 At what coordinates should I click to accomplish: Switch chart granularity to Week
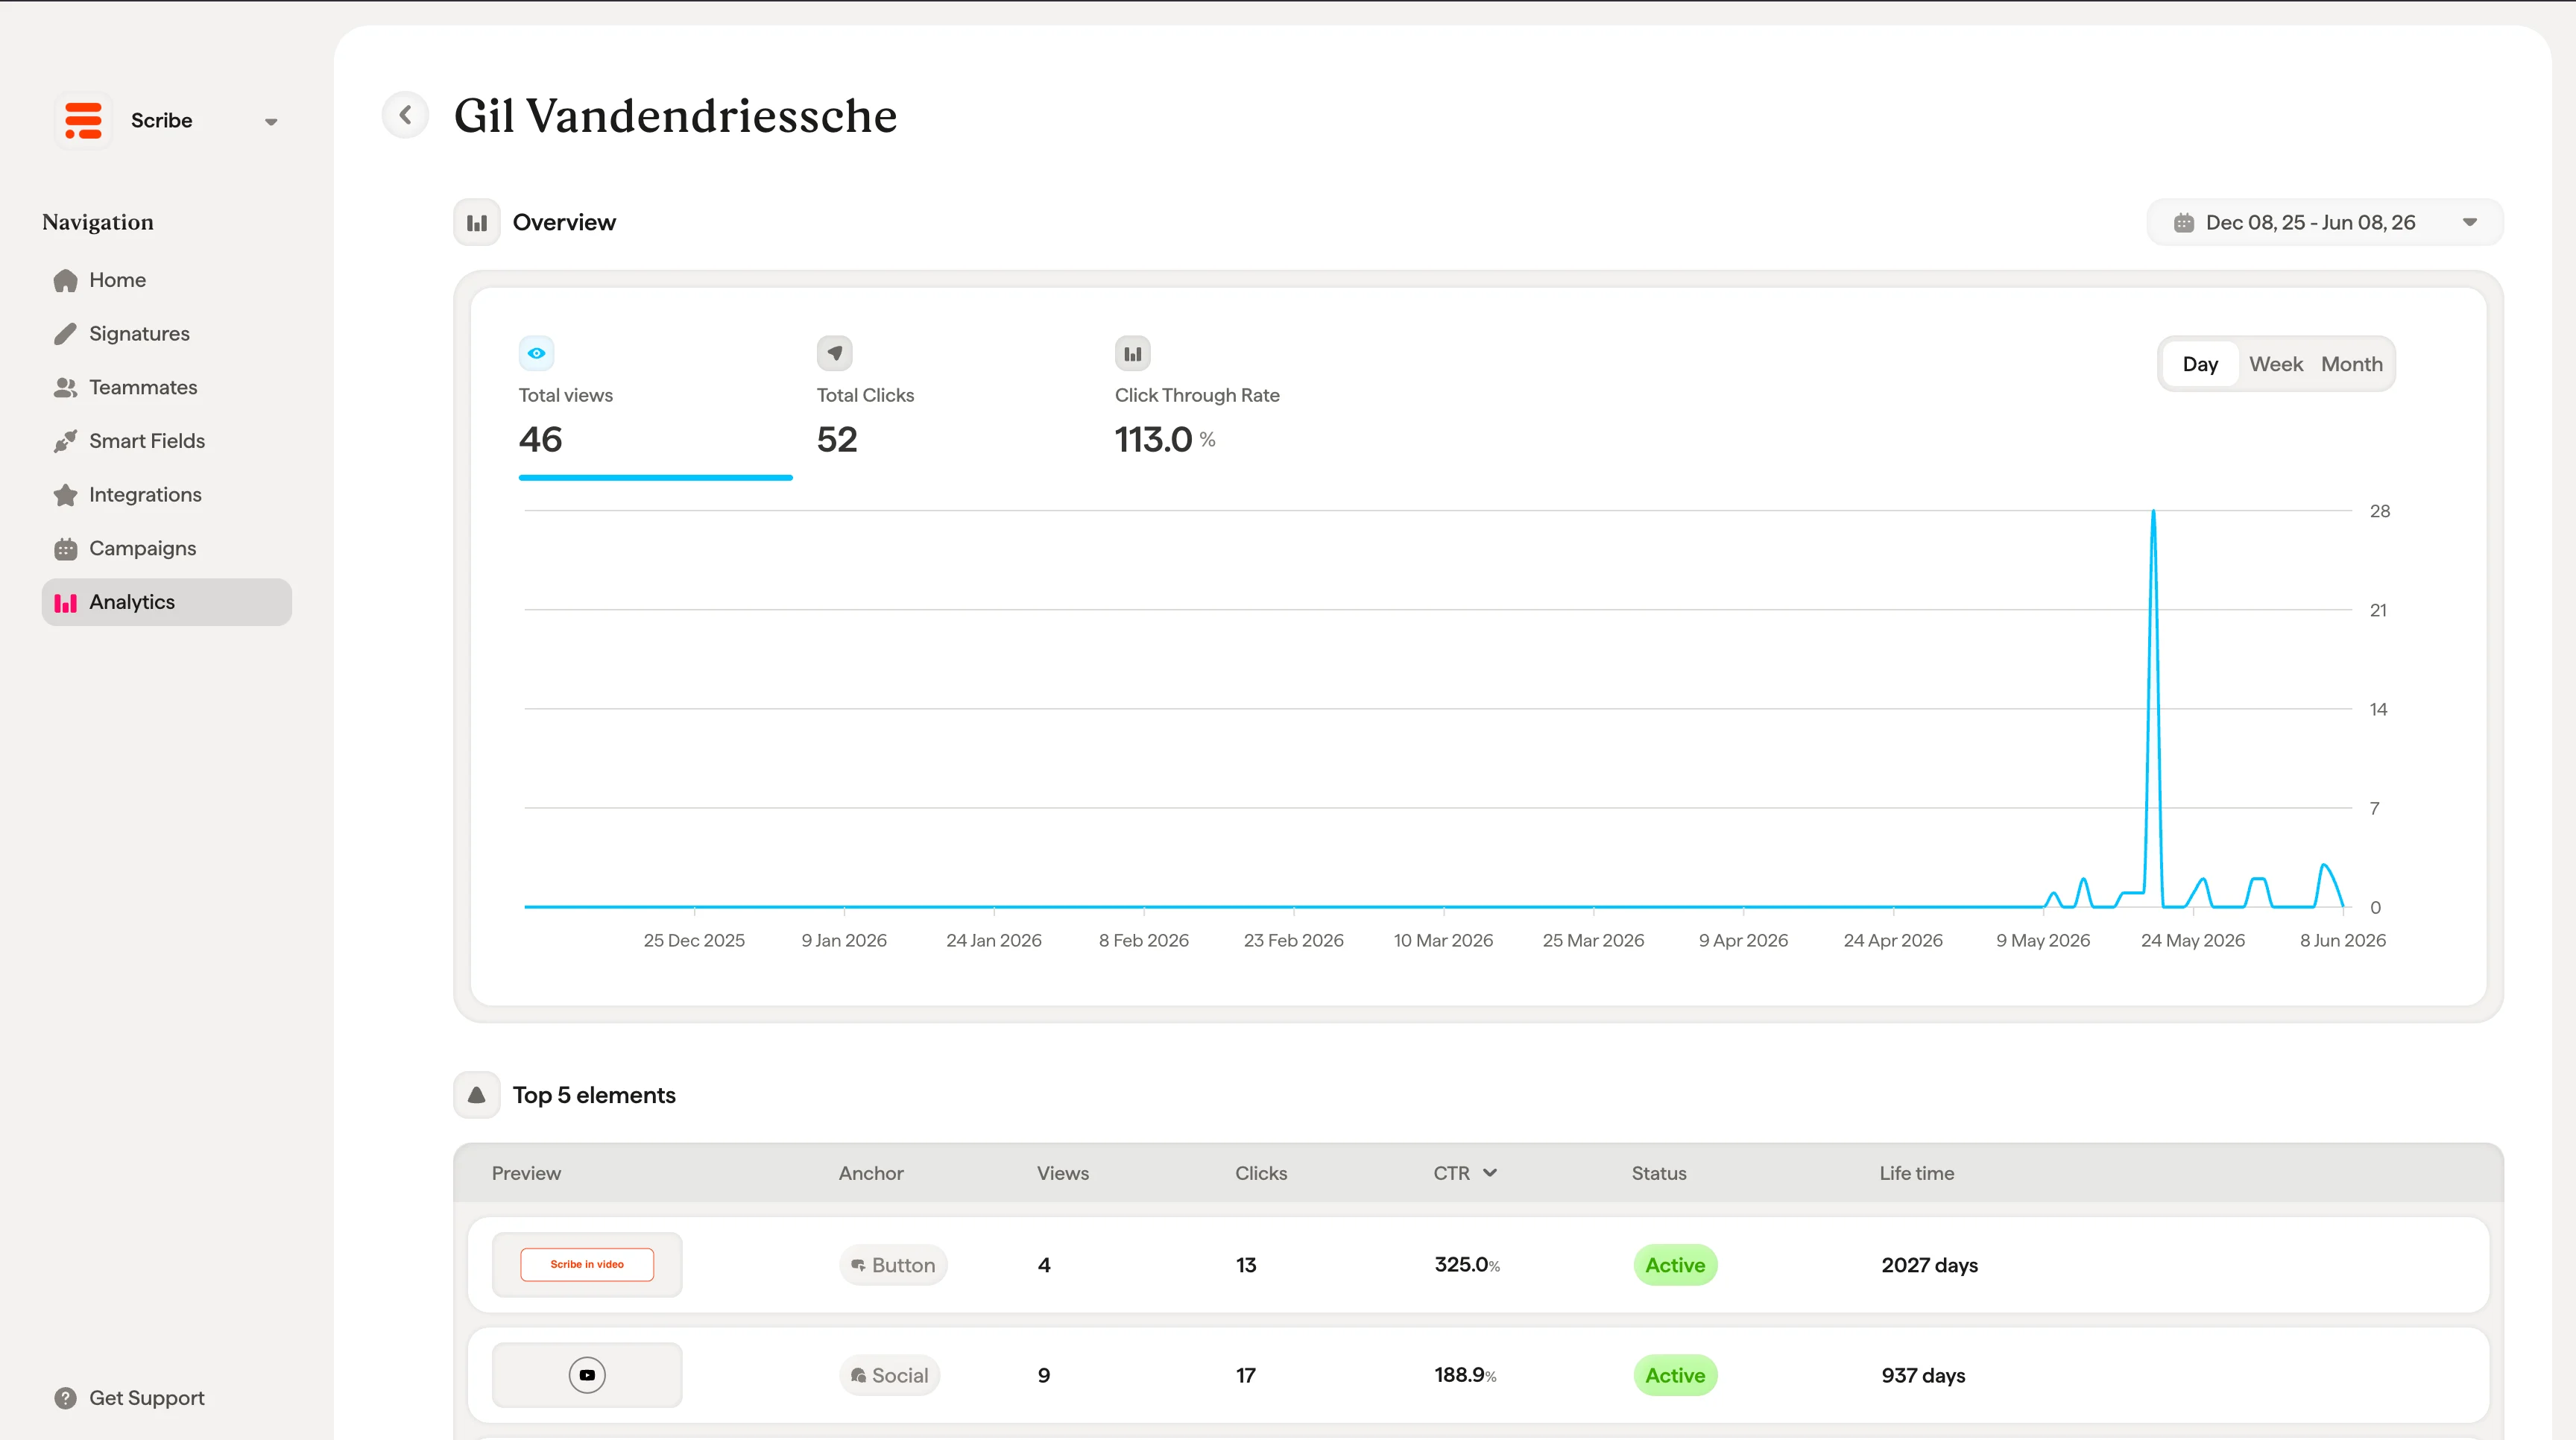(x=2276, y=364)
